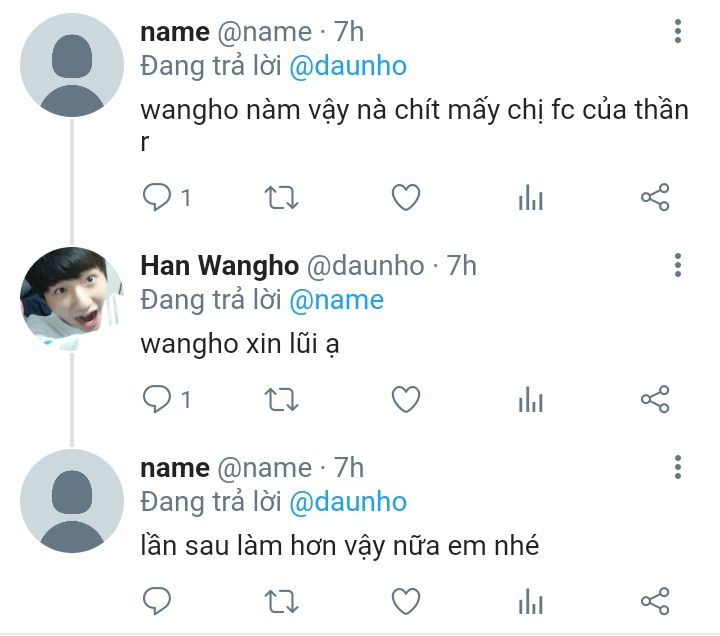The image size is (720, 636).
Task: Reply to Han Wangho's tweet
Action: click(157, 399)
